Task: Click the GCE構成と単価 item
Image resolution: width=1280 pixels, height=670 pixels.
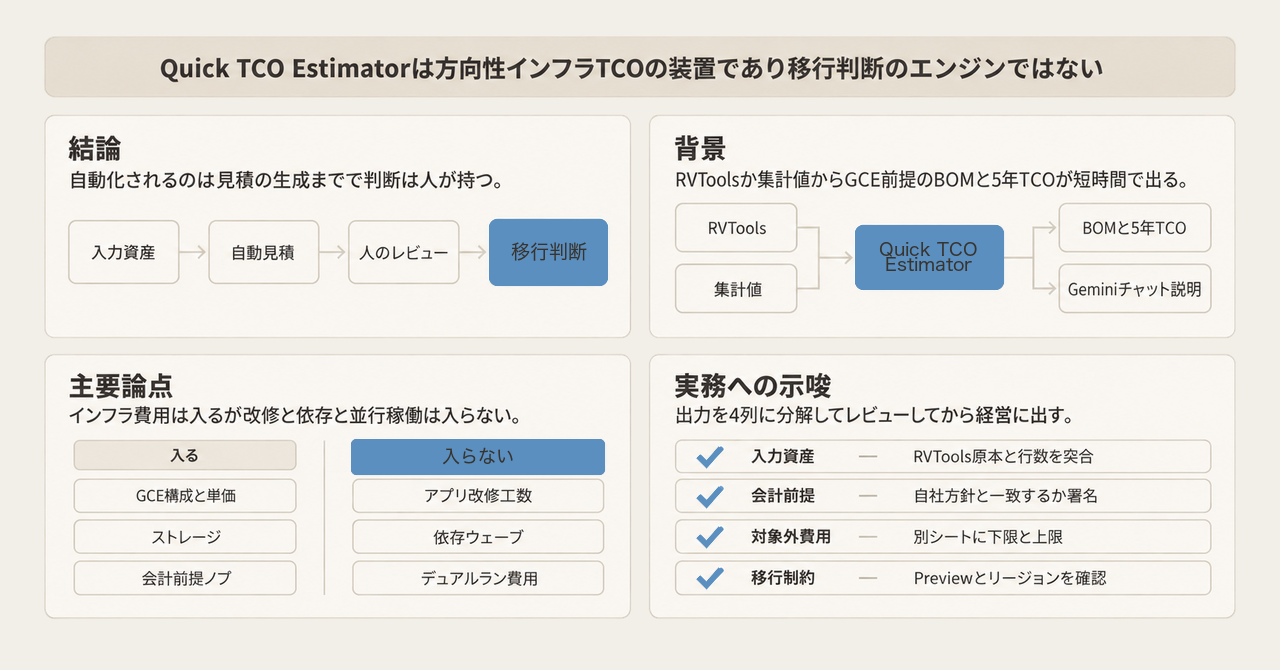Action: coord(185,496)
